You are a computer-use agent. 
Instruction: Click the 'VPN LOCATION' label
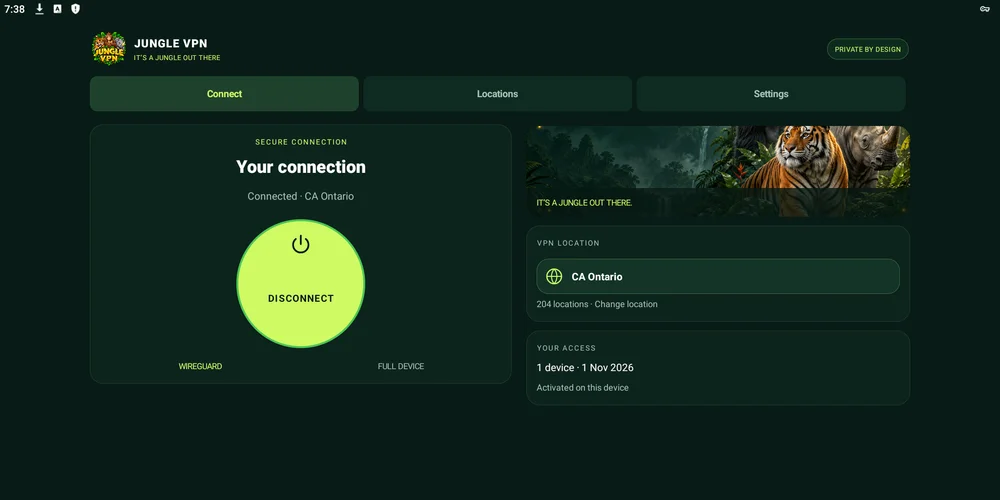click(x=568, y=243)
